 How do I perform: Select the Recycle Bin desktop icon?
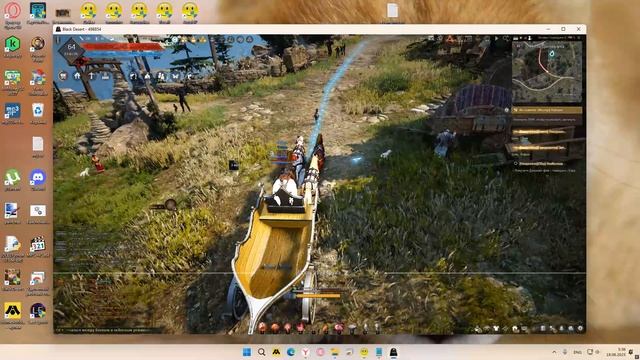38,113
